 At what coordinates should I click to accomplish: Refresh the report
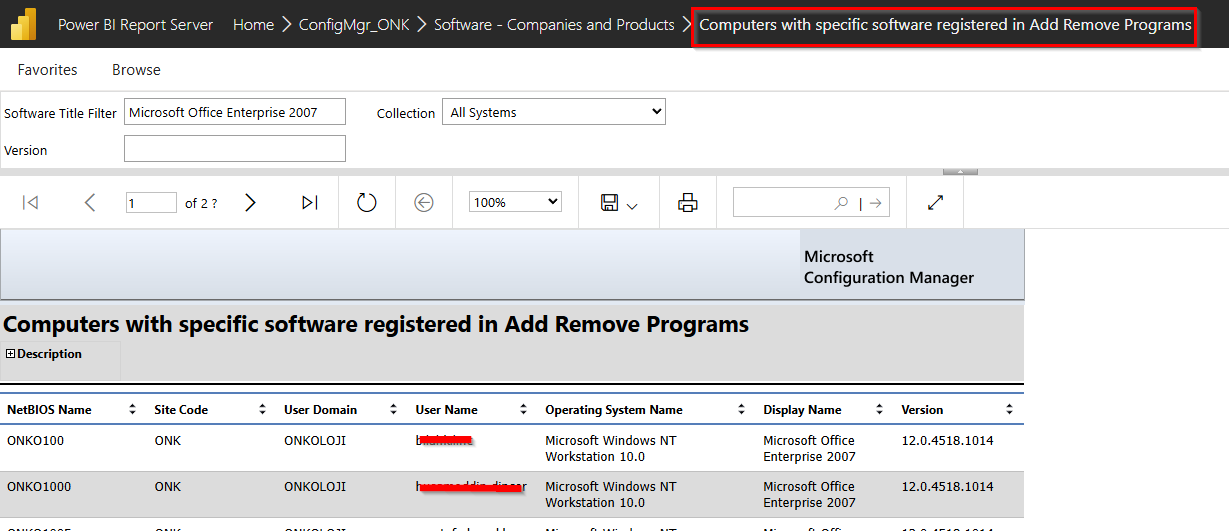point(367,203)
